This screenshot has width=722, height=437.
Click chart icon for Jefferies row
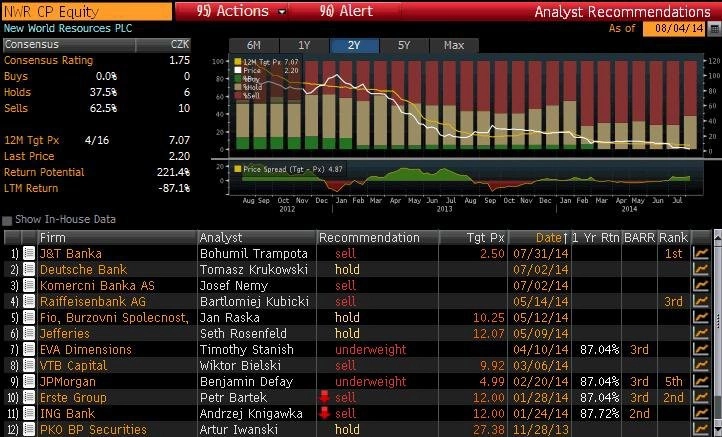click(x=701, y=333)
